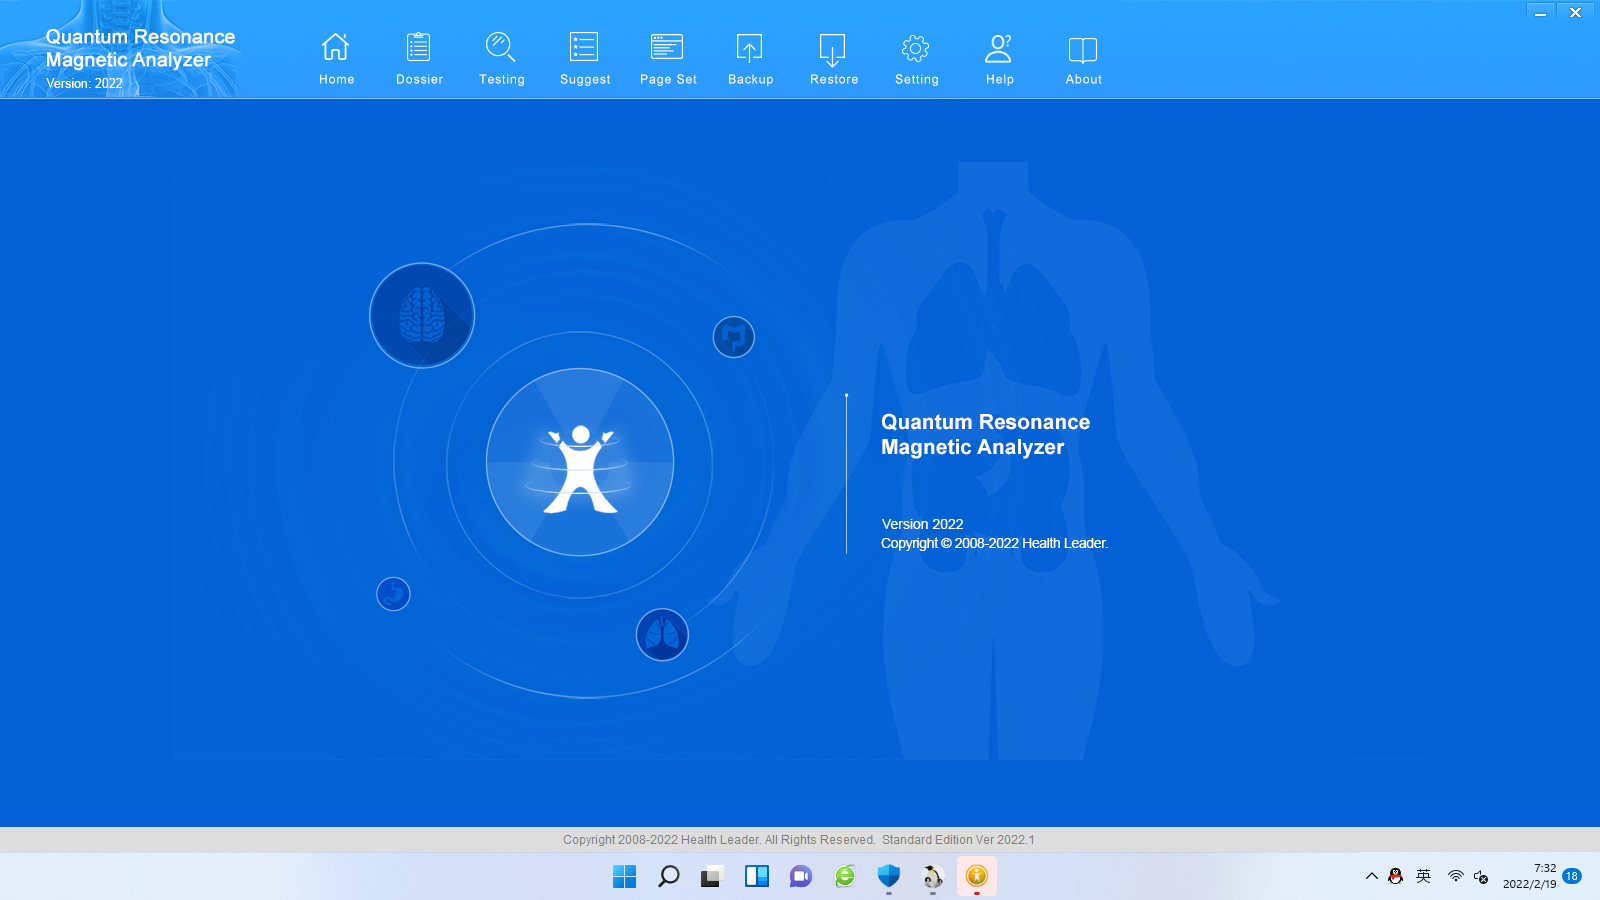Click the Home label

pyautogui.click(x=337, y=80)
